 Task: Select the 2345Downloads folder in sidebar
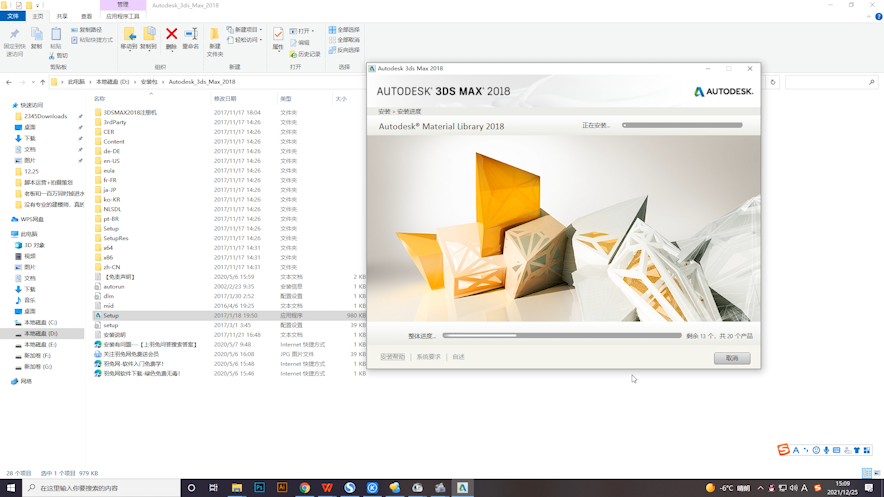(x=45, y=116)
